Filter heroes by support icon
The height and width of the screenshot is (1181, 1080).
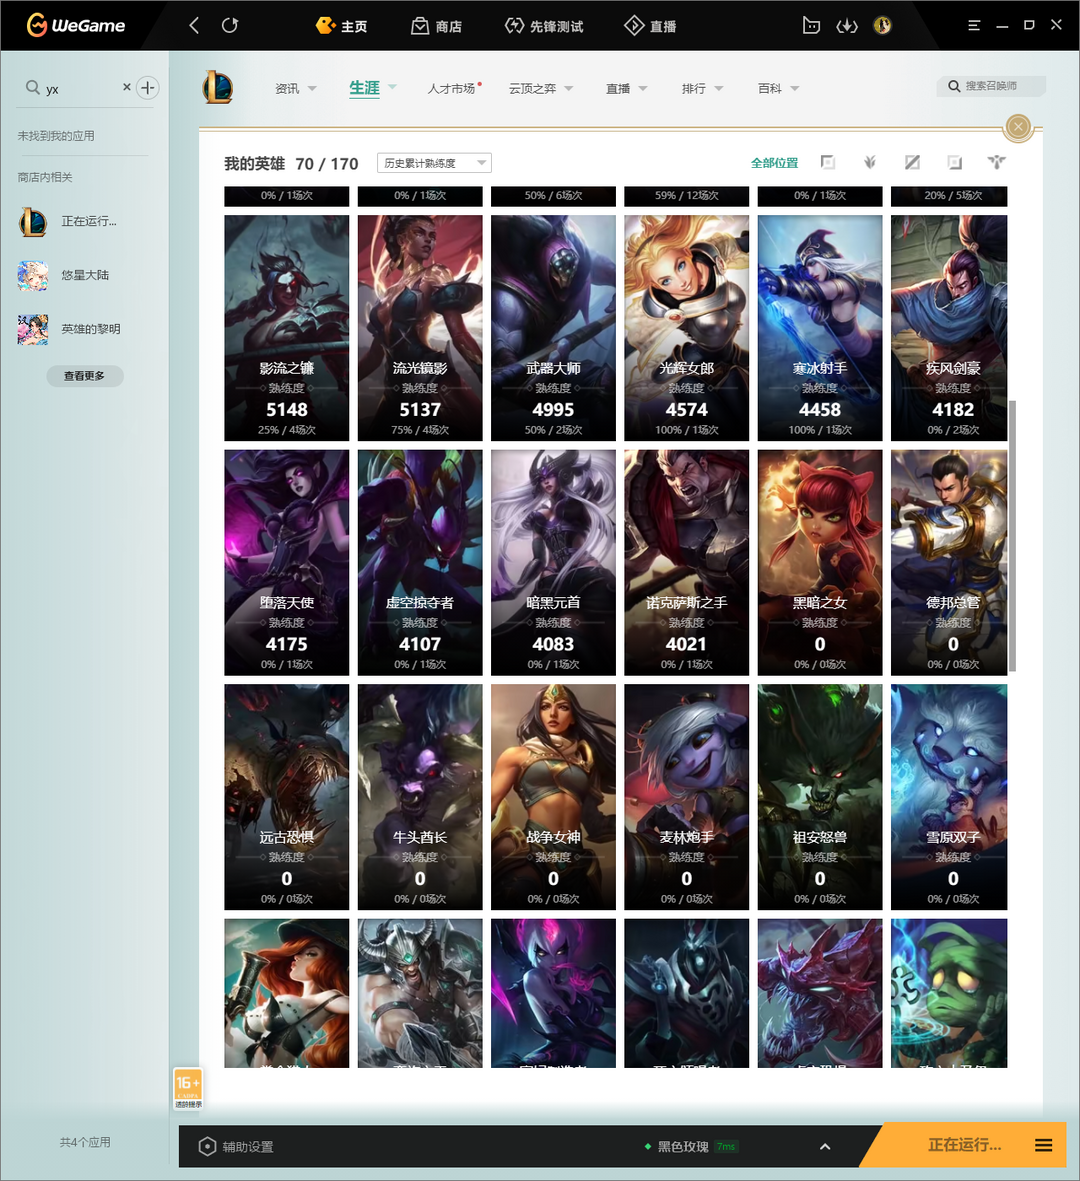click(x=996, y=162)
